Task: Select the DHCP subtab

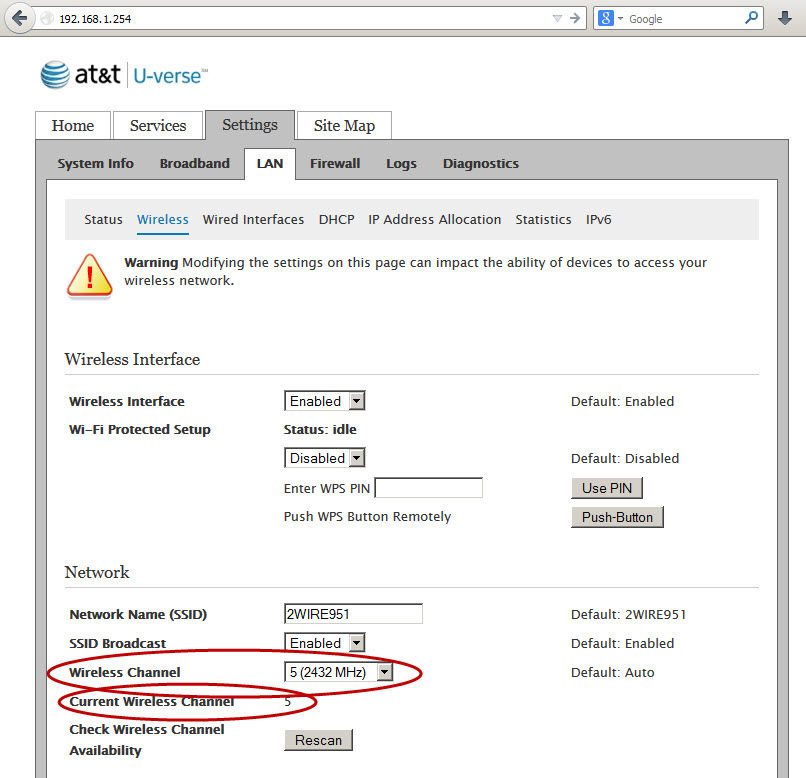Action: (x=336, y=219)
